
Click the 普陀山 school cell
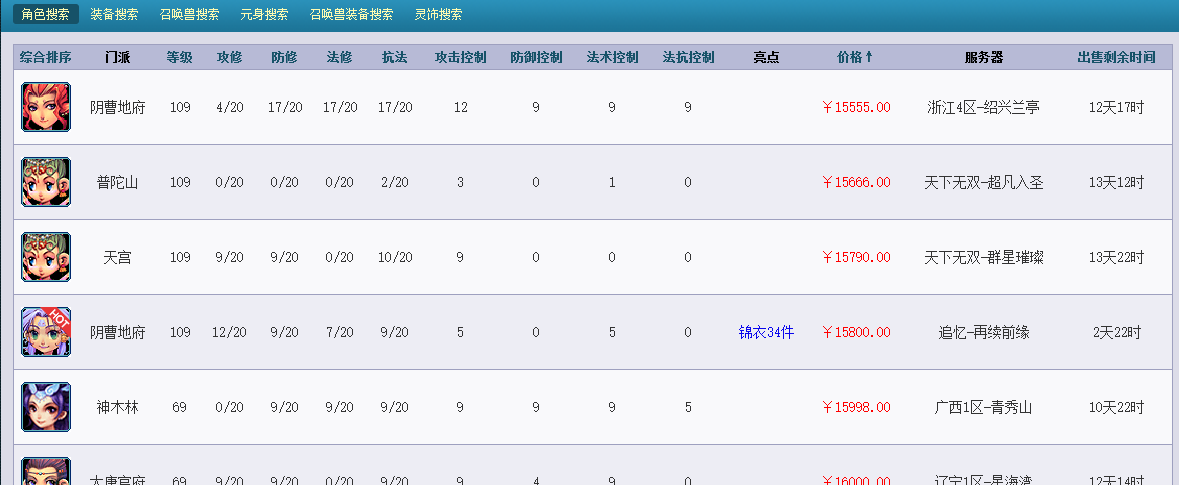point(117,183)
